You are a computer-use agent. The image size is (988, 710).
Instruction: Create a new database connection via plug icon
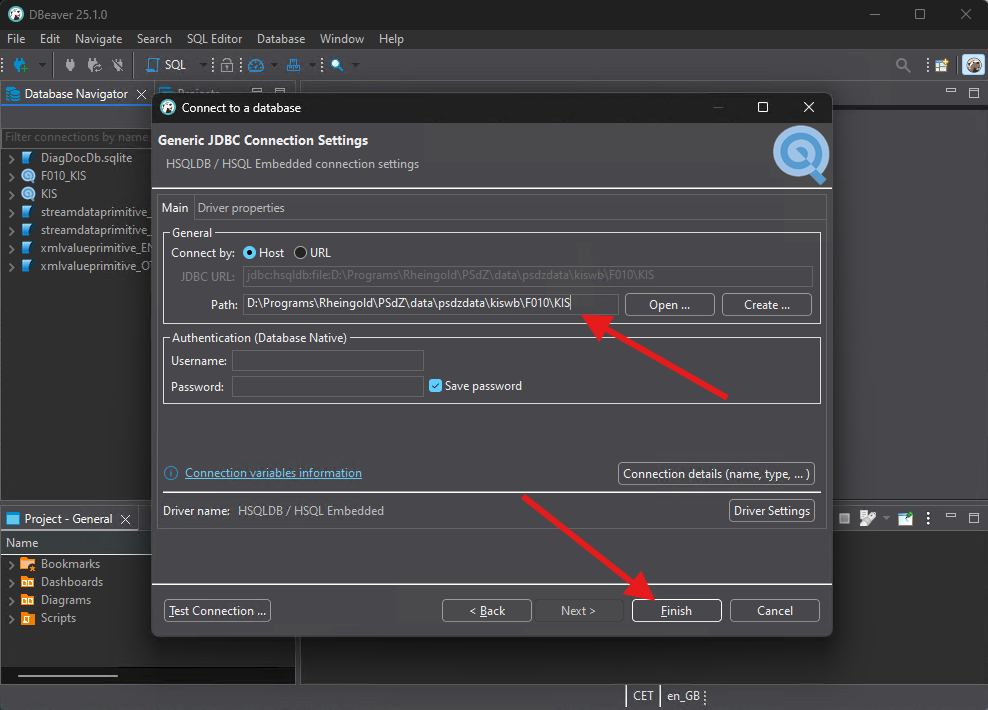[20, 64]
